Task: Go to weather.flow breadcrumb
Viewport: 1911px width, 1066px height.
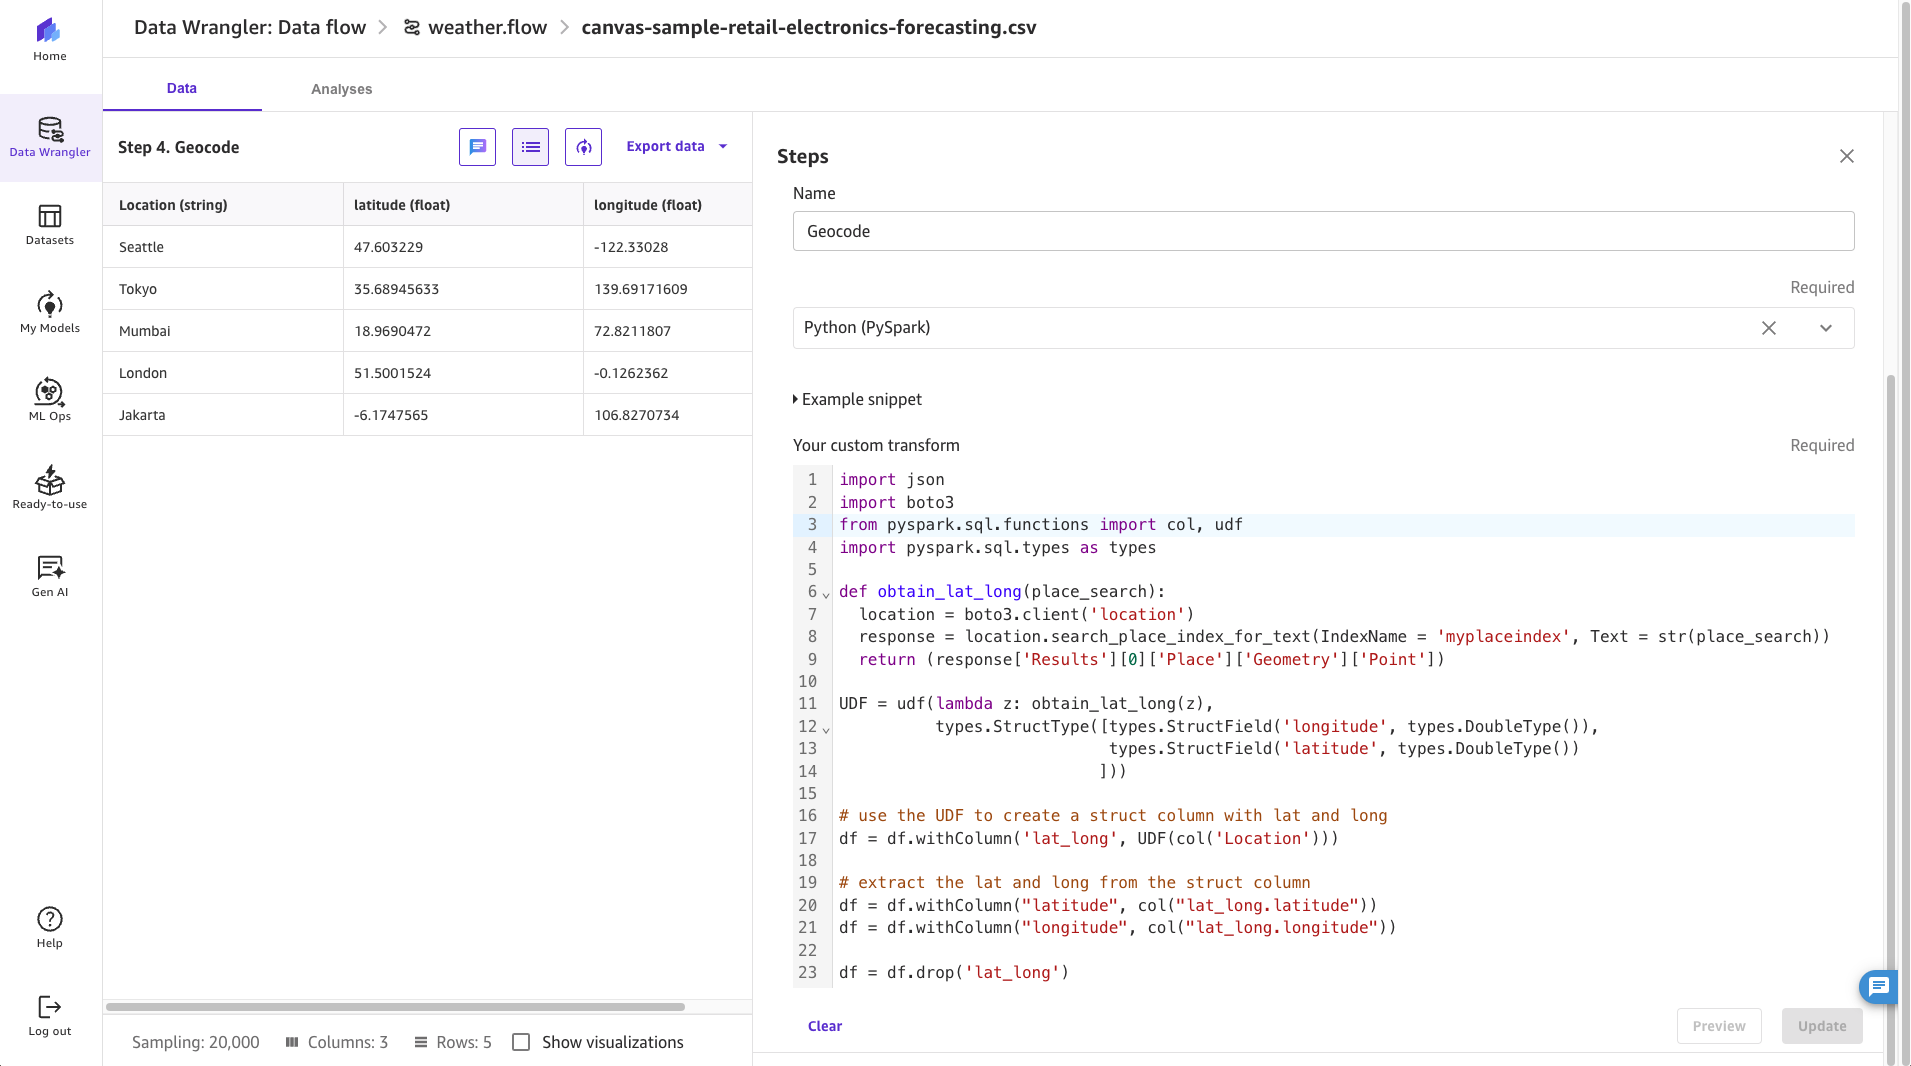Action: 488,27
